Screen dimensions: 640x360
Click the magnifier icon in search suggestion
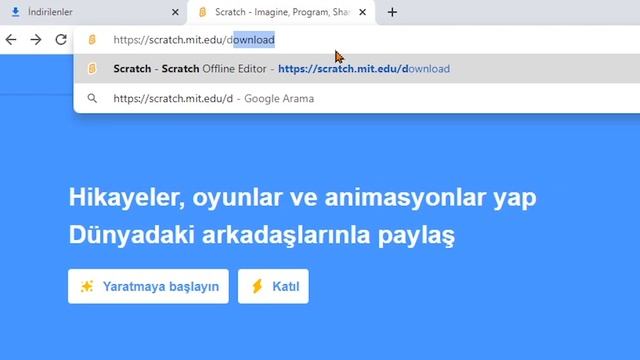point(92,98)
